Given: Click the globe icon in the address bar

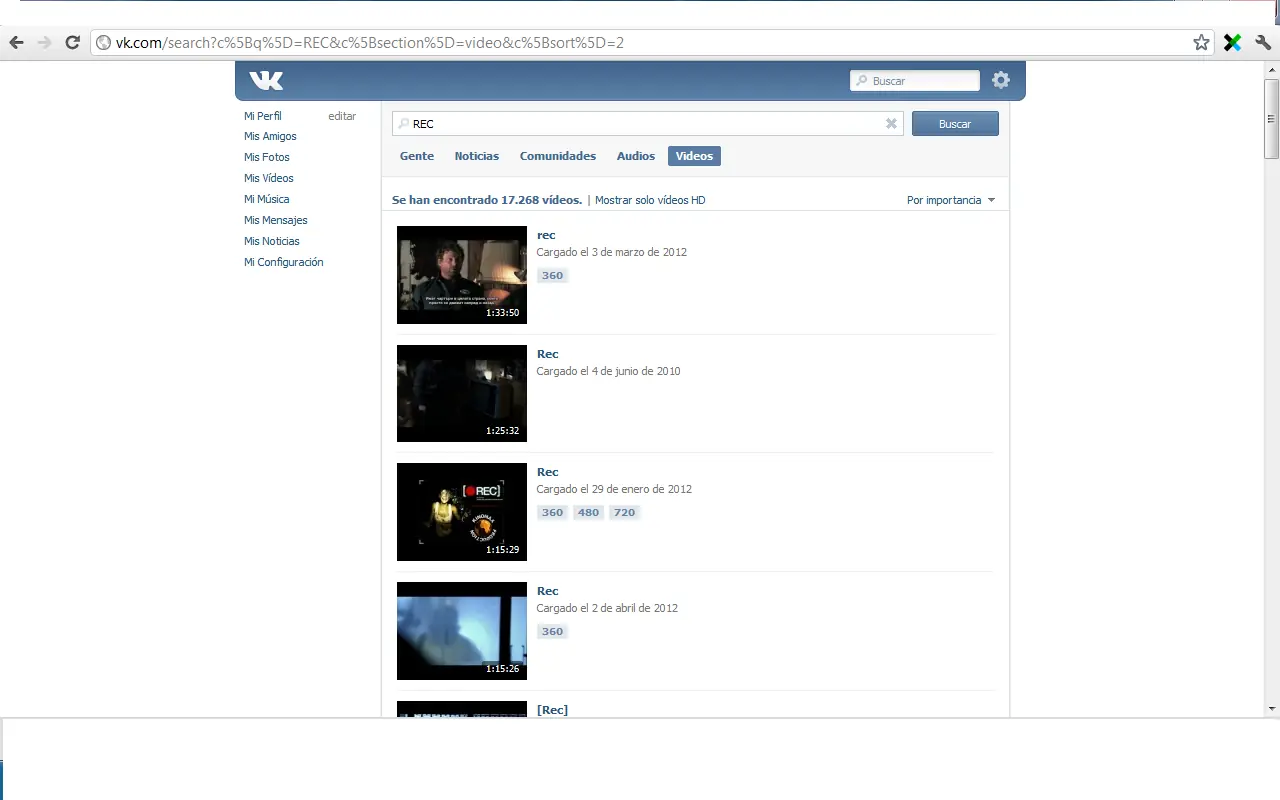Looking at the screenshot, I should [103, 43].
